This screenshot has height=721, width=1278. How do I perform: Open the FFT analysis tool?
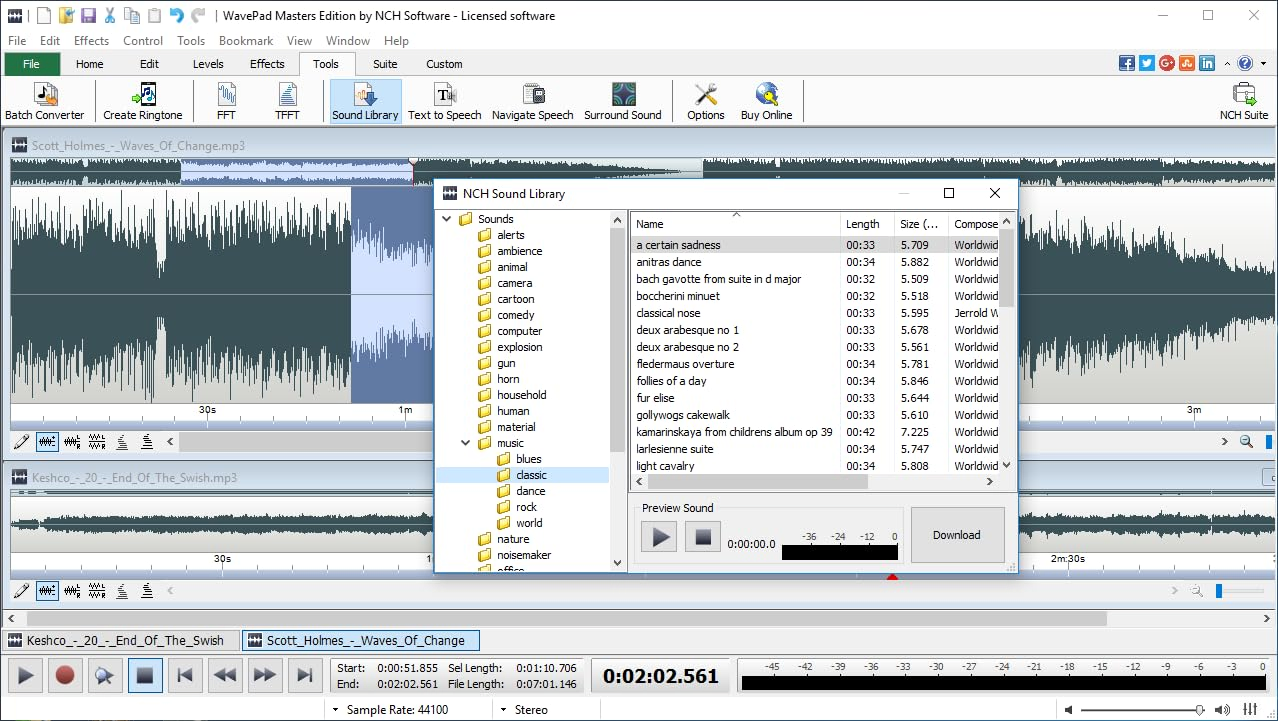click(226, 100)
